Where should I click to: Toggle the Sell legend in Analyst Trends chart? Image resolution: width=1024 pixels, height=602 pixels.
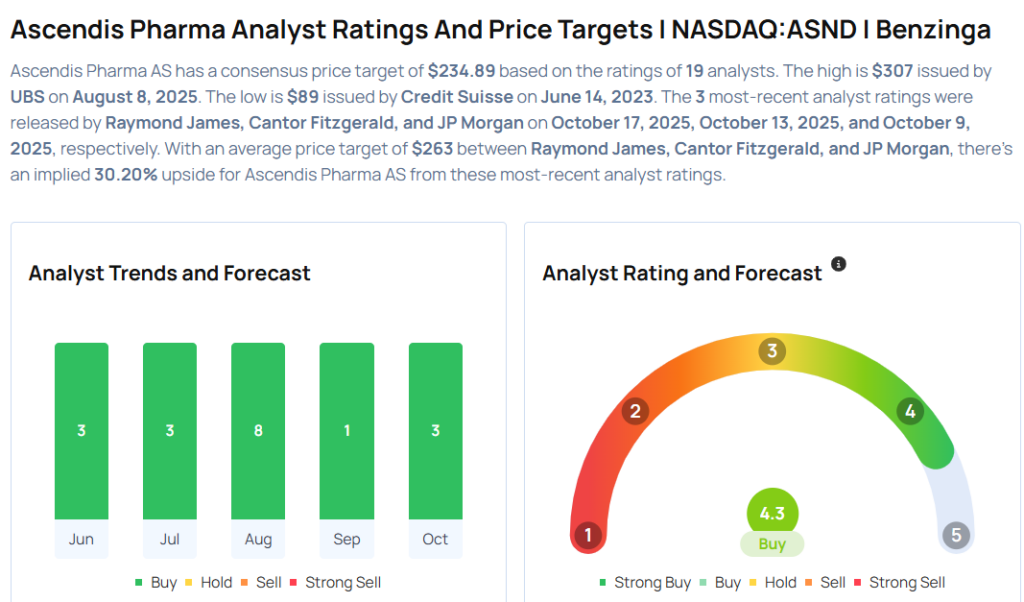tap(262, 582)
